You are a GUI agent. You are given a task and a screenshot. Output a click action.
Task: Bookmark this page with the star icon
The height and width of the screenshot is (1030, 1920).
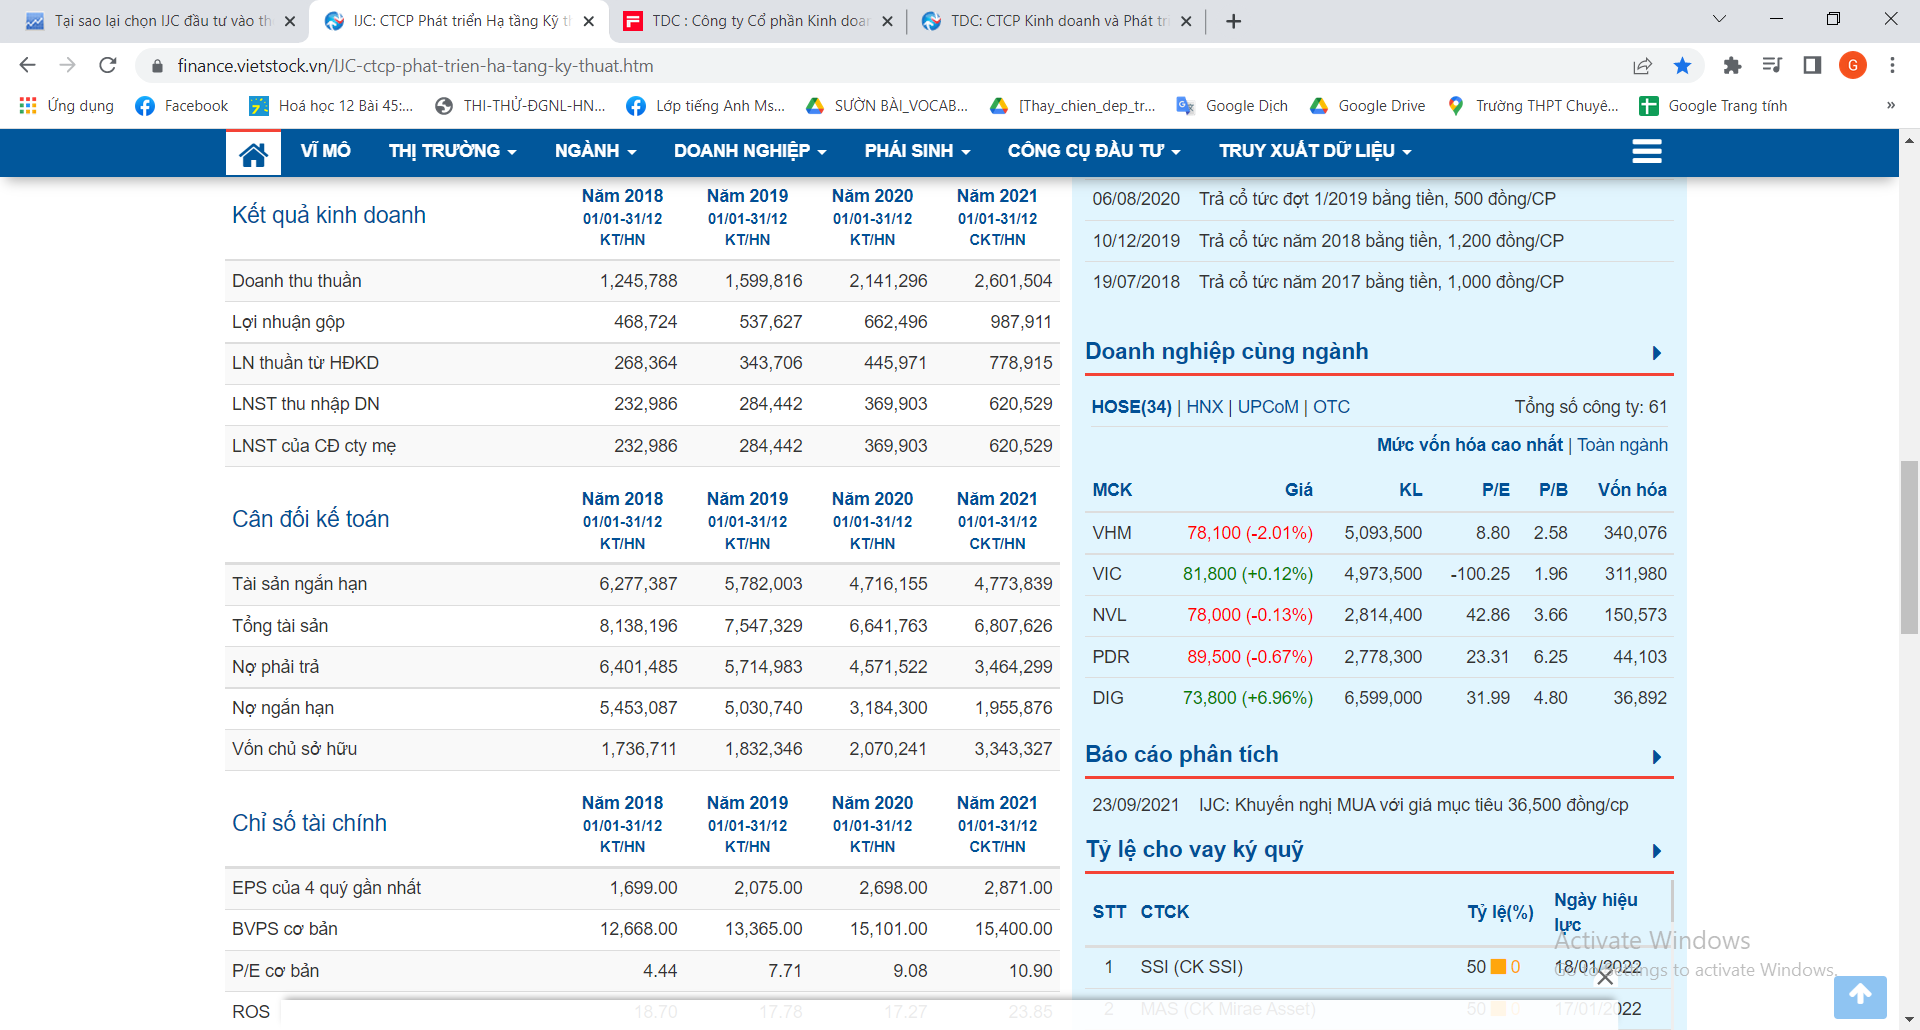tap(1682, 66)
